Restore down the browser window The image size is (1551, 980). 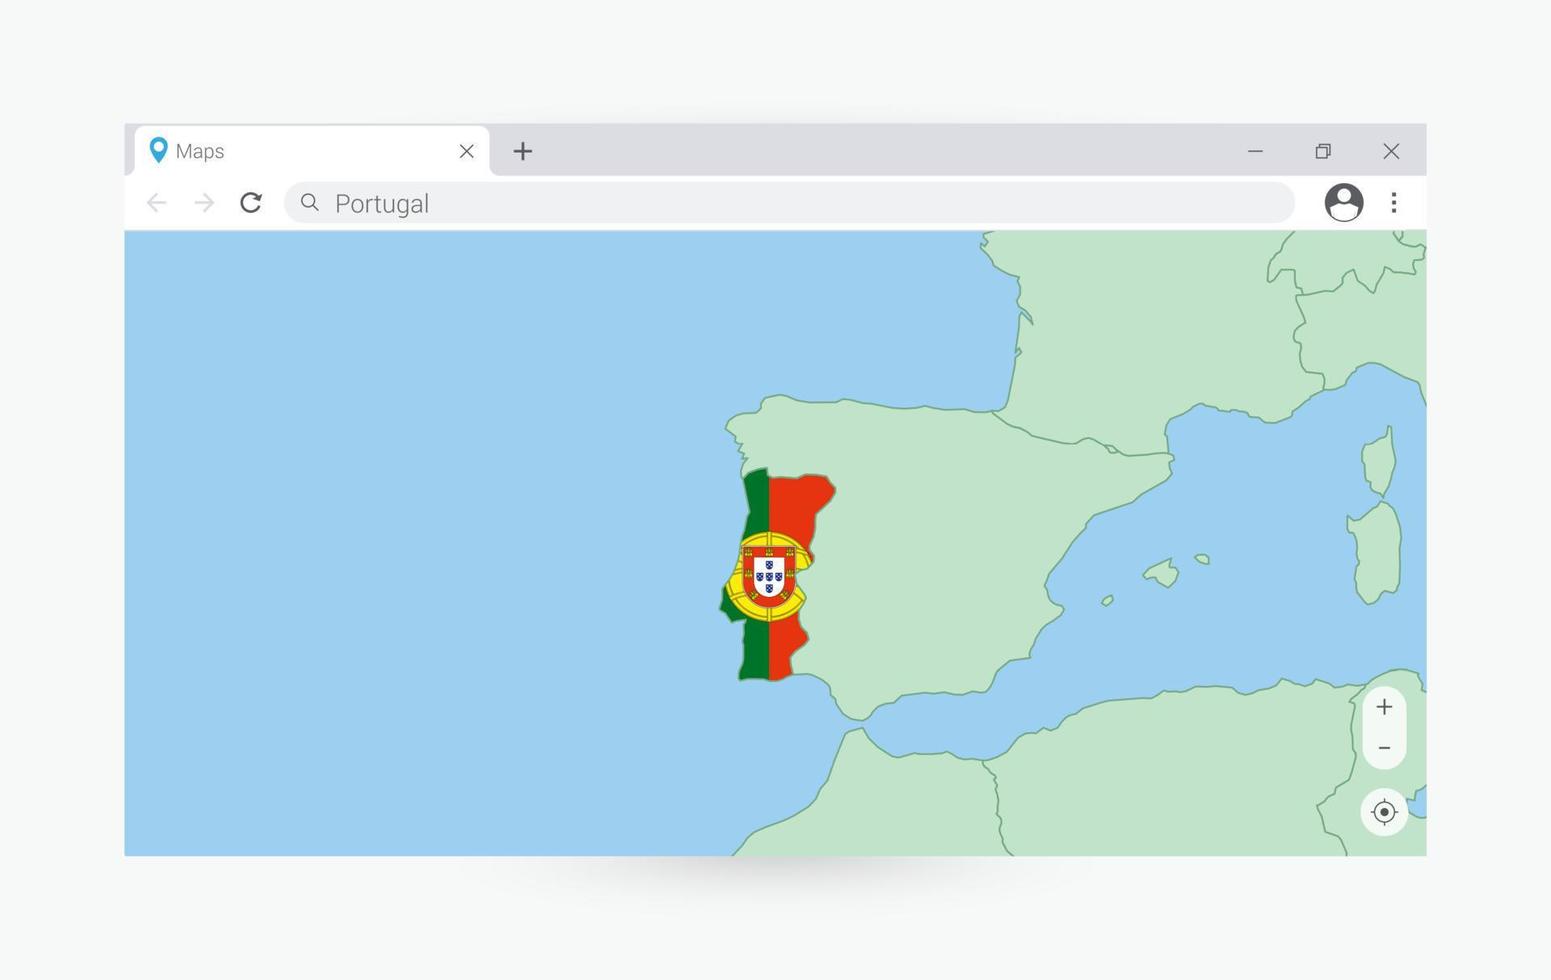[x=1323, y=151]
